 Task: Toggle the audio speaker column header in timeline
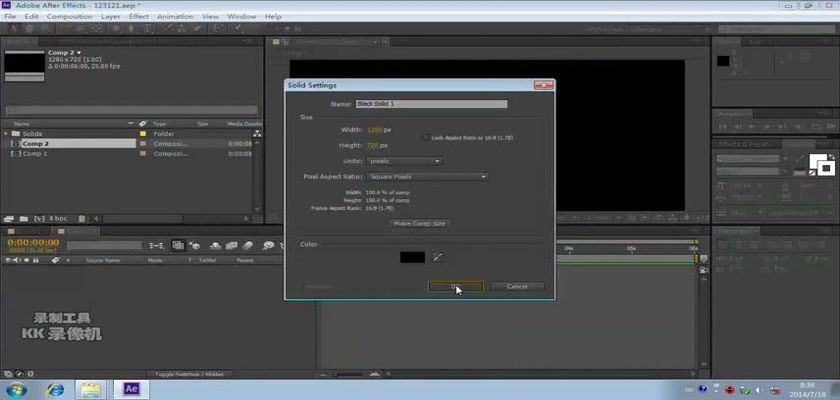click(17, 260)
